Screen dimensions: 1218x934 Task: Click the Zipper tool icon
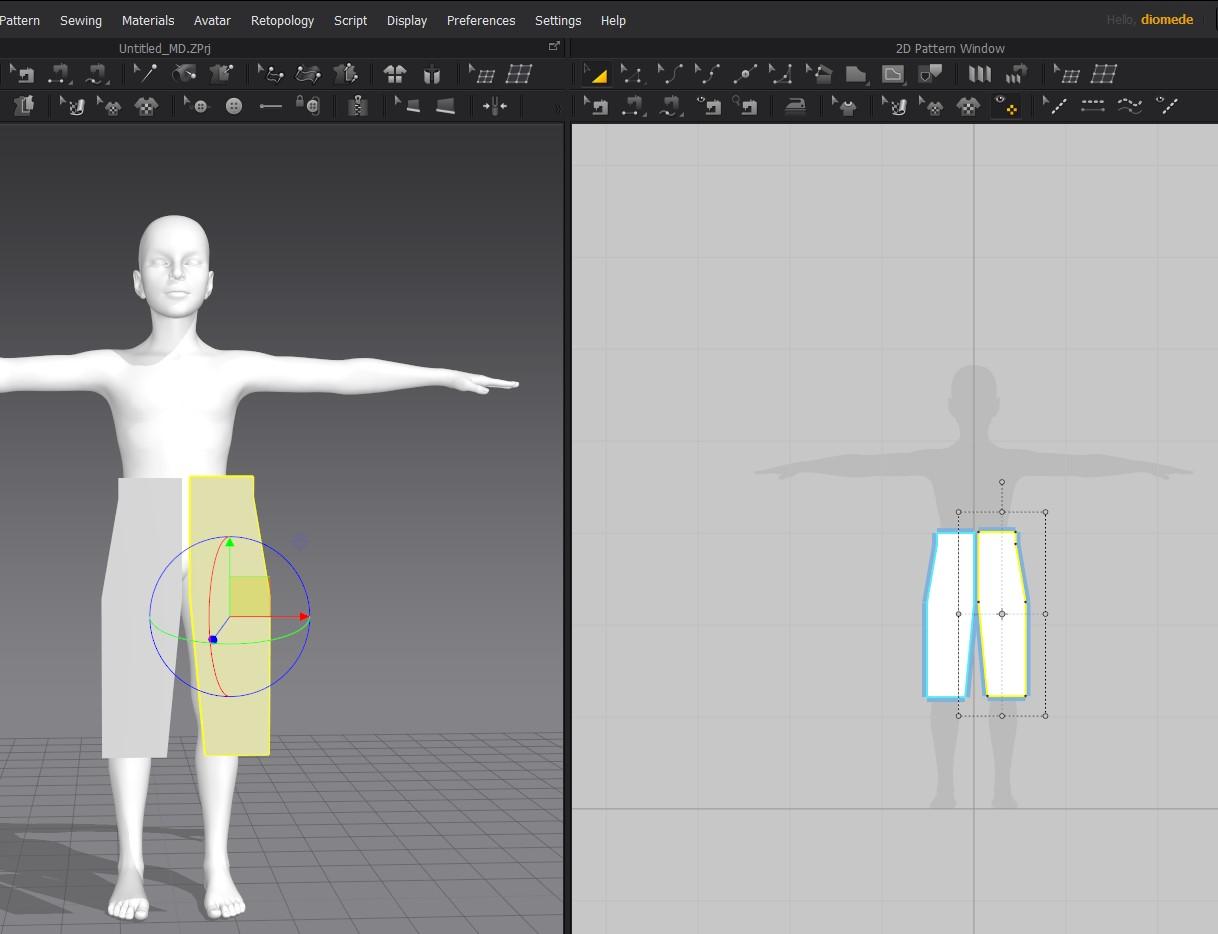coord(358,106)
